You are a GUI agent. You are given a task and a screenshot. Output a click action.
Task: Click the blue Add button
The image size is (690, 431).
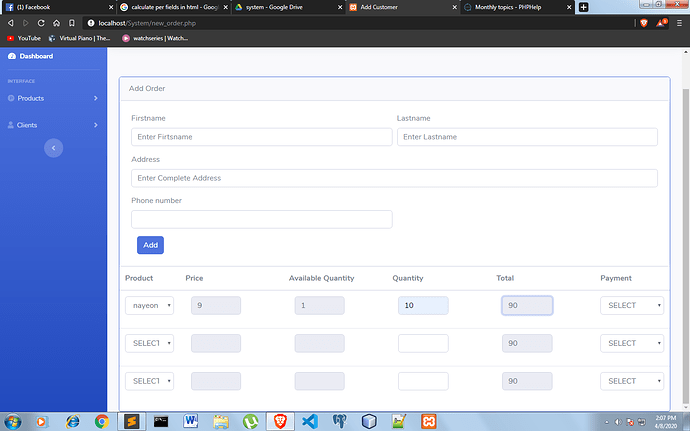pyautogui.click(x=150, y=245)
